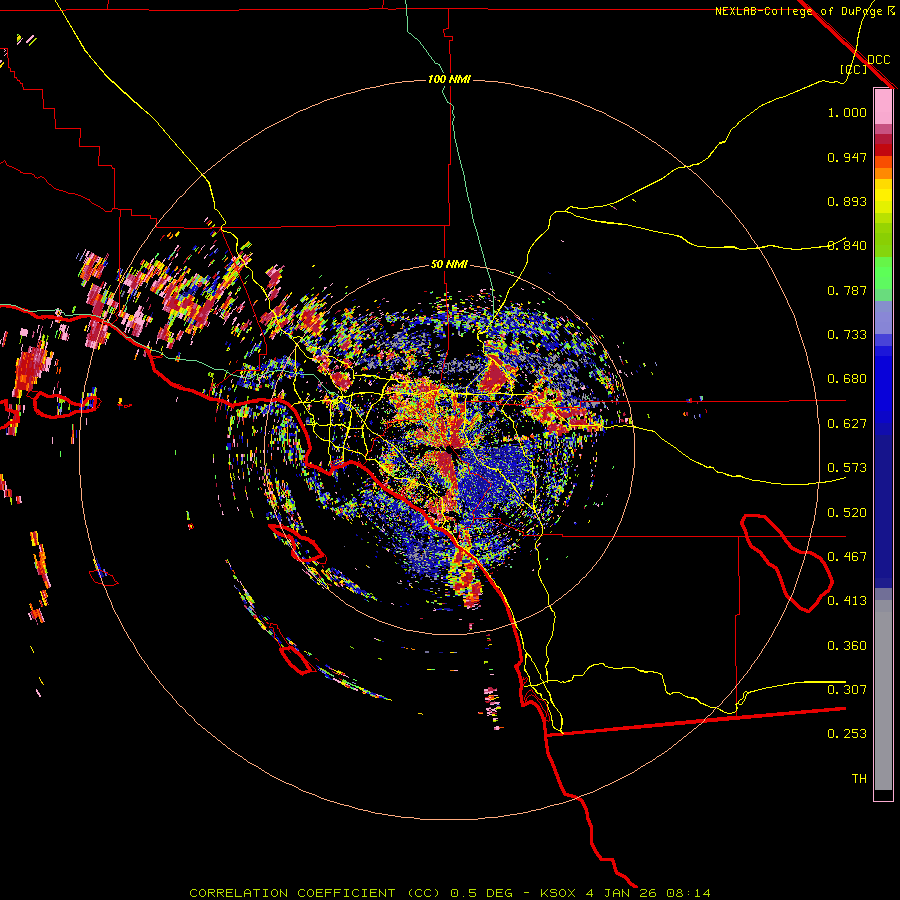Click the TH threshold label
Viewport: 900px width, 900px height.
[x=859, y=779]
